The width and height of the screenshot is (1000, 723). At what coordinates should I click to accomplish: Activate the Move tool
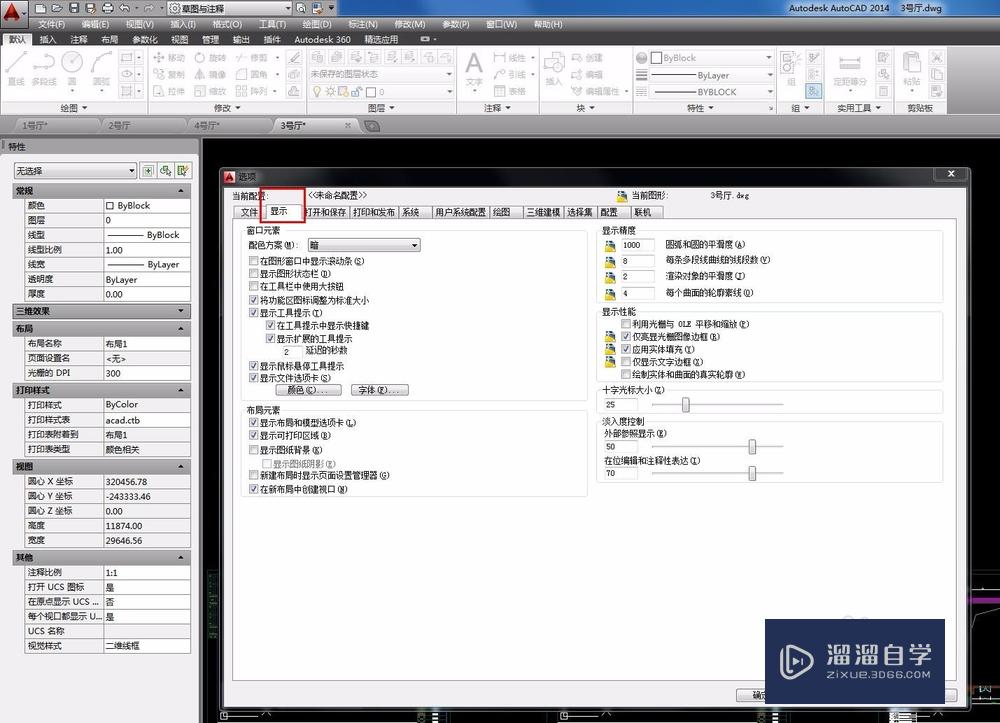point(166,58)
